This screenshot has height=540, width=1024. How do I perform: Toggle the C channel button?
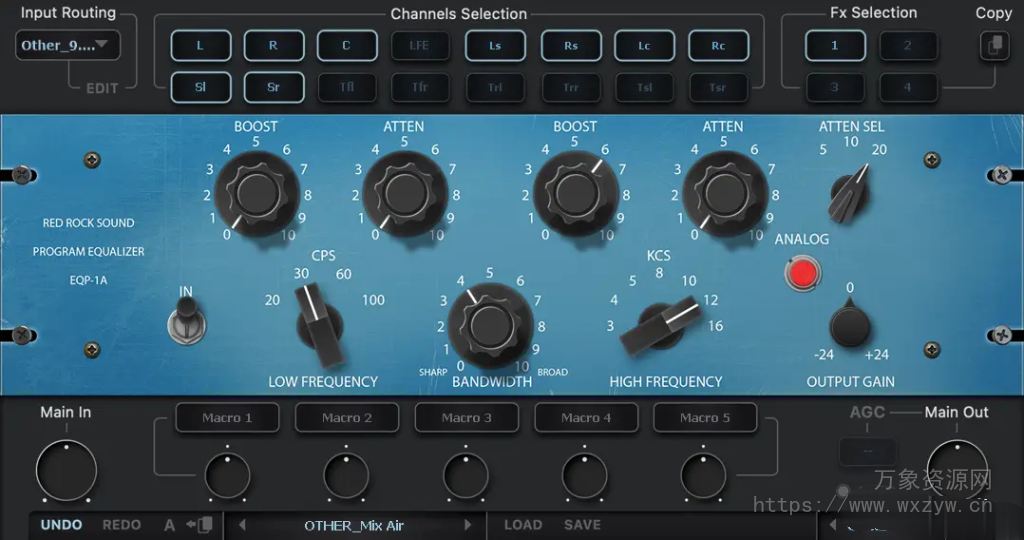(347, 46)
